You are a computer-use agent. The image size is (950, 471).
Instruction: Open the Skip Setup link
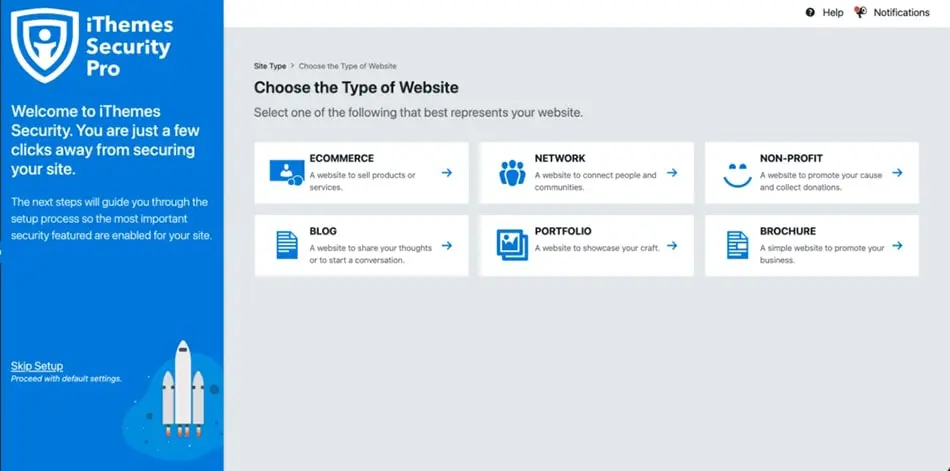37,366
